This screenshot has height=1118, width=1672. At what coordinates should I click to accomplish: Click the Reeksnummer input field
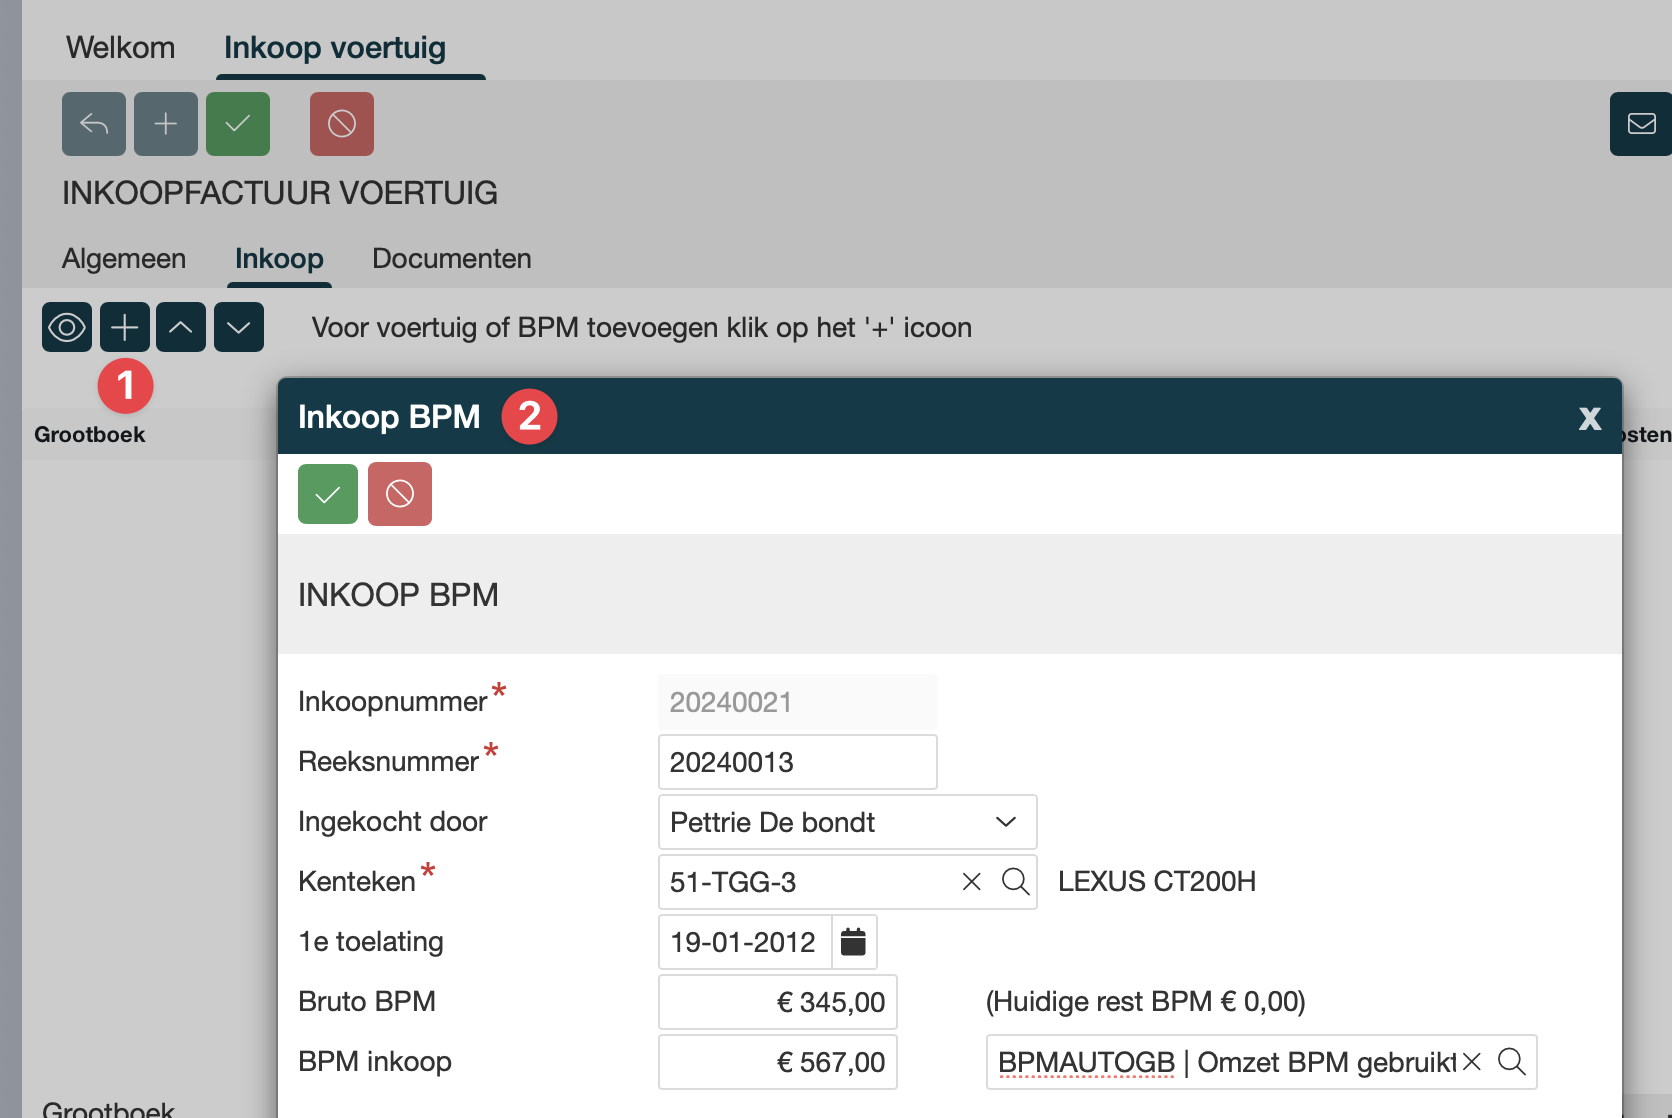[797, 762]
